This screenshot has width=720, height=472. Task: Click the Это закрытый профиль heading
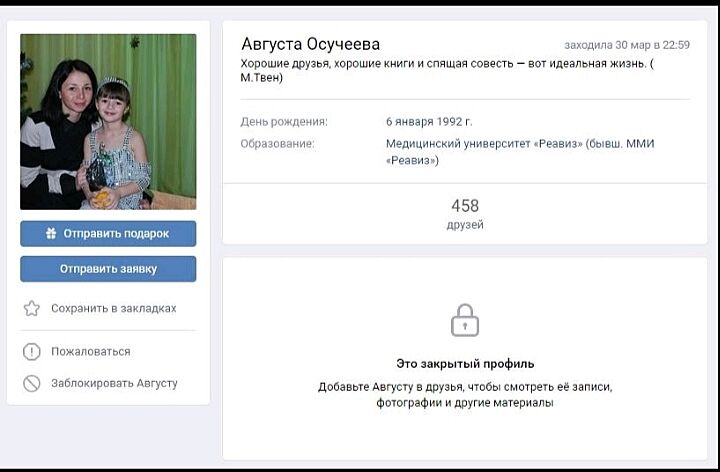point(465,363)
